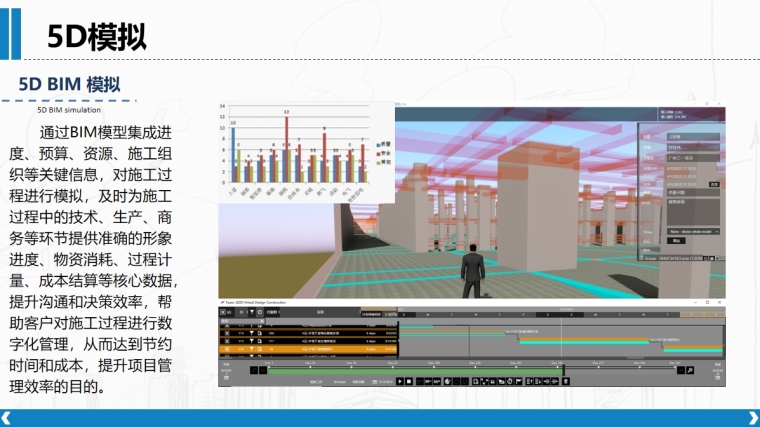Click the magnifier zoom icon right of timeline

690,371
